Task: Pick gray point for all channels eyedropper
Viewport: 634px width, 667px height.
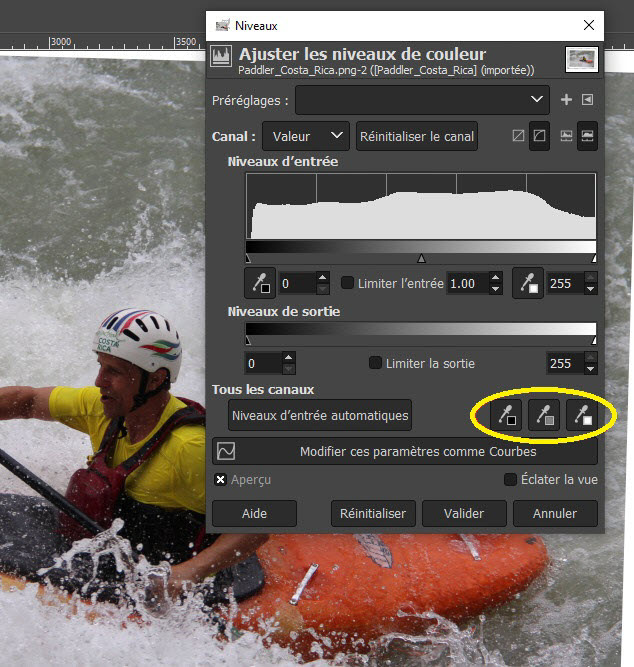Action: tap(543, 414)
